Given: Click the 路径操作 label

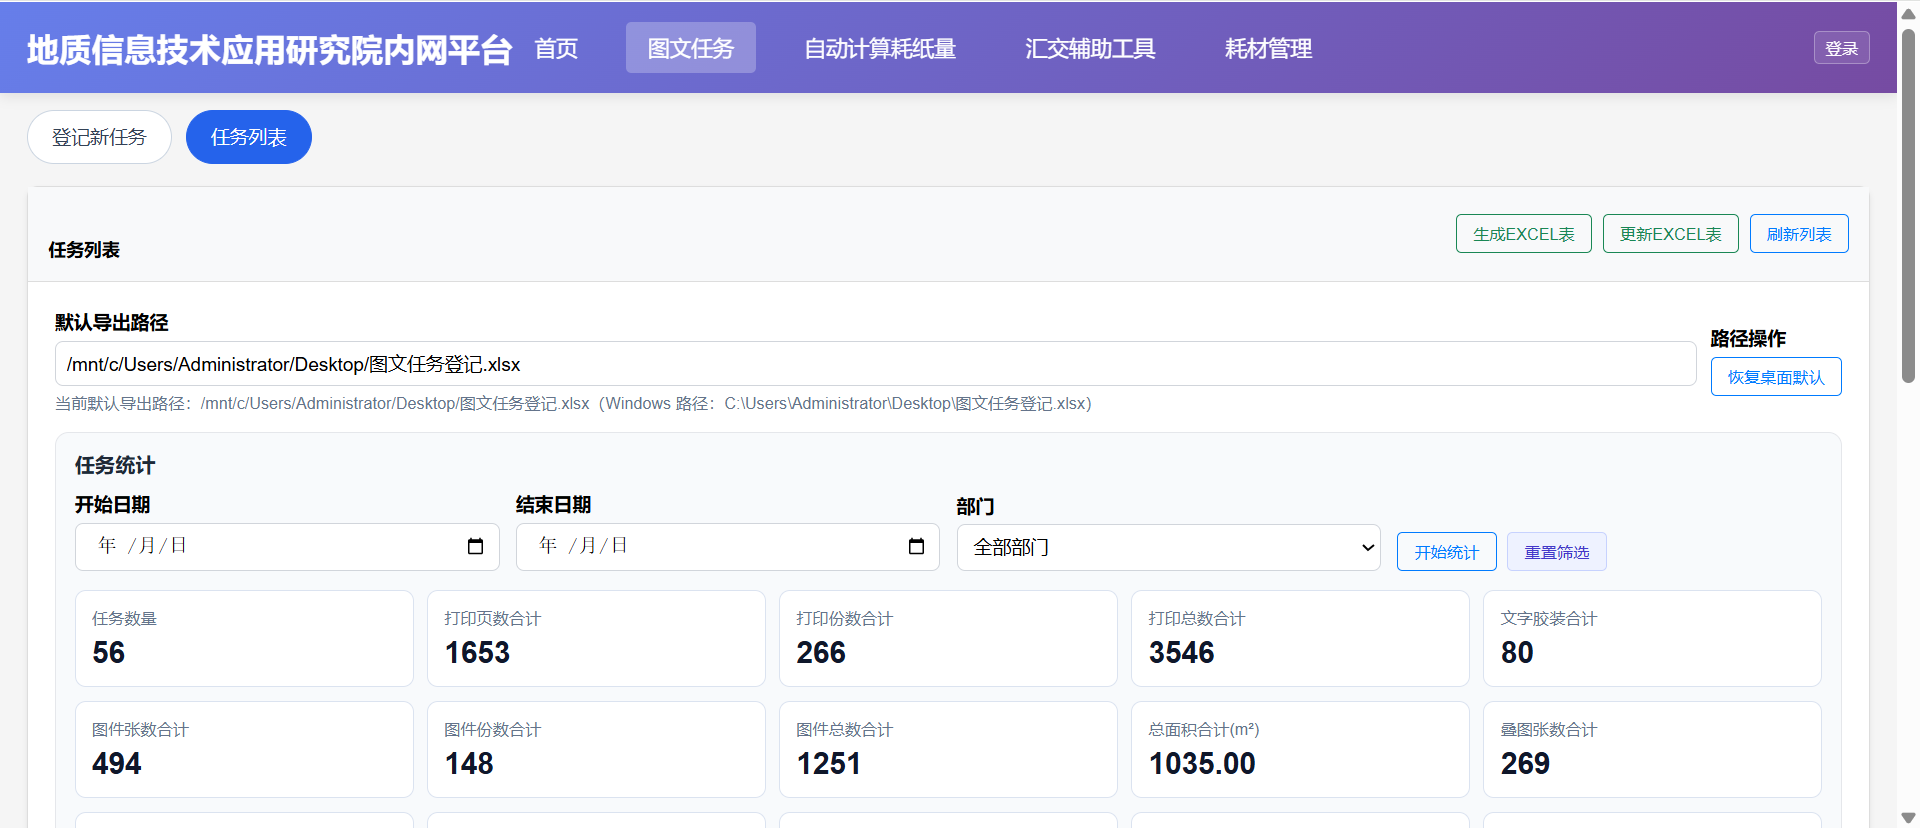Looking at the screenshot, I should pos(1748,338).
